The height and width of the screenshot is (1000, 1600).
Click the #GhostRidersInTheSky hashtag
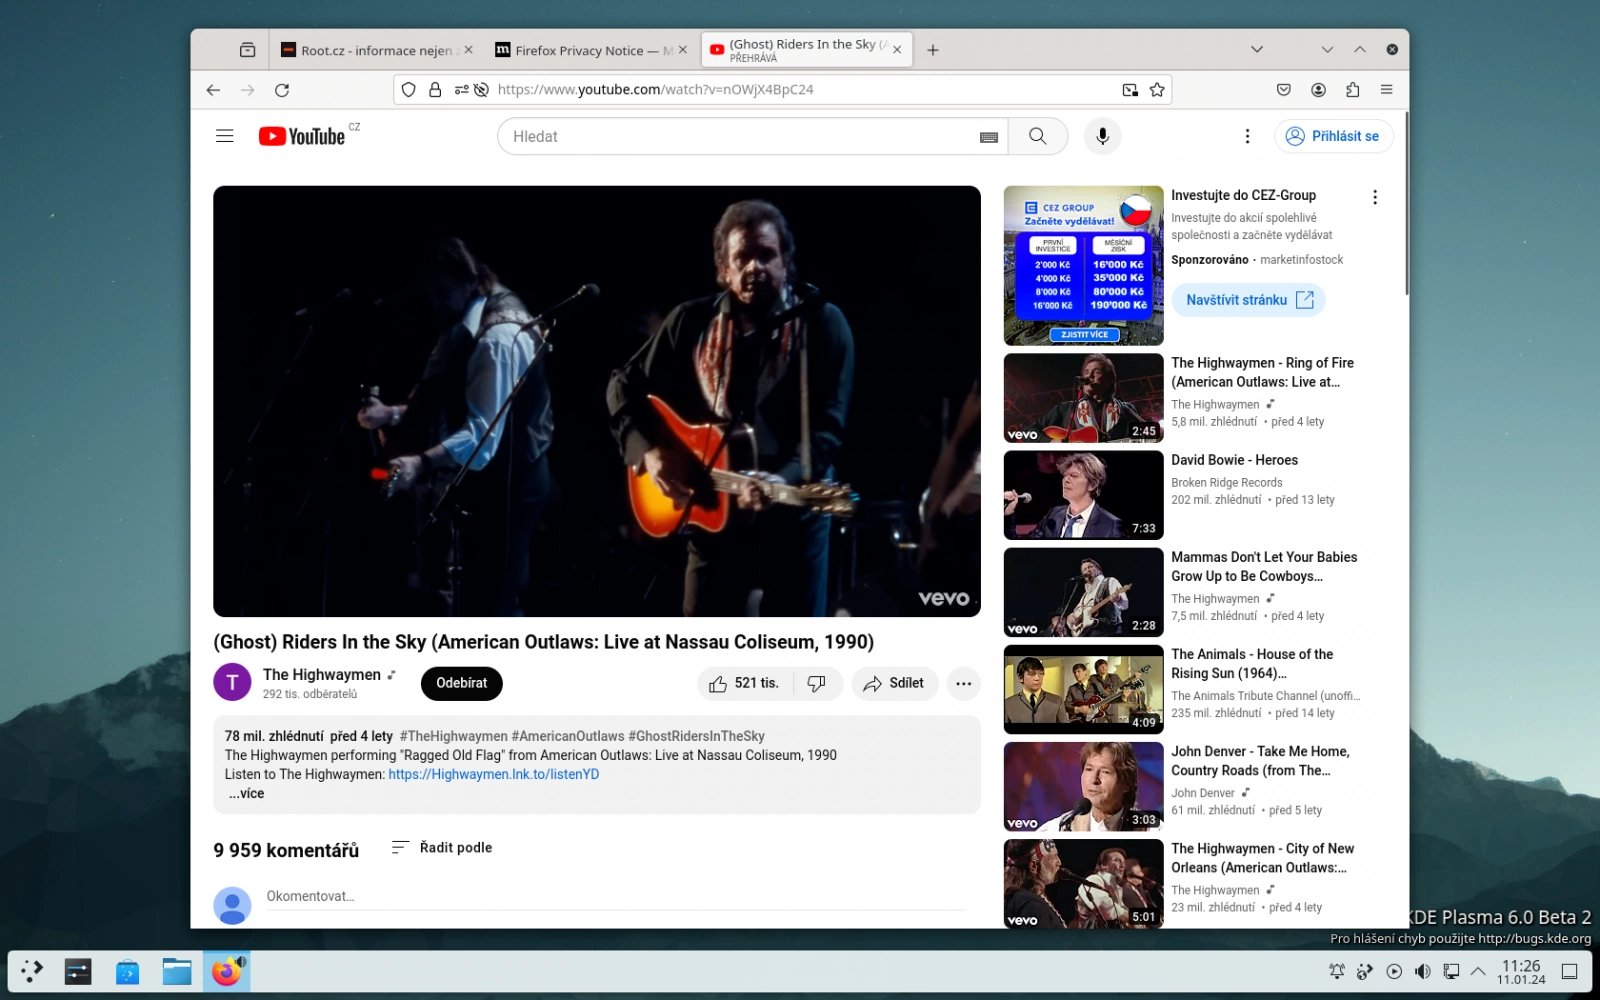point(697,736)
